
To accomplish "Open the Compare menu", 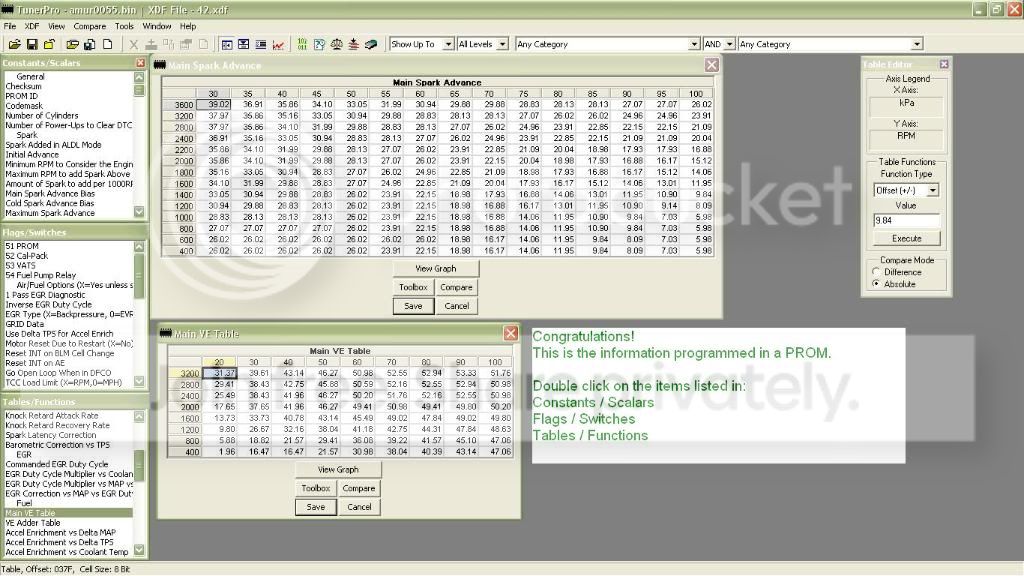I will [x=89, y=26].
